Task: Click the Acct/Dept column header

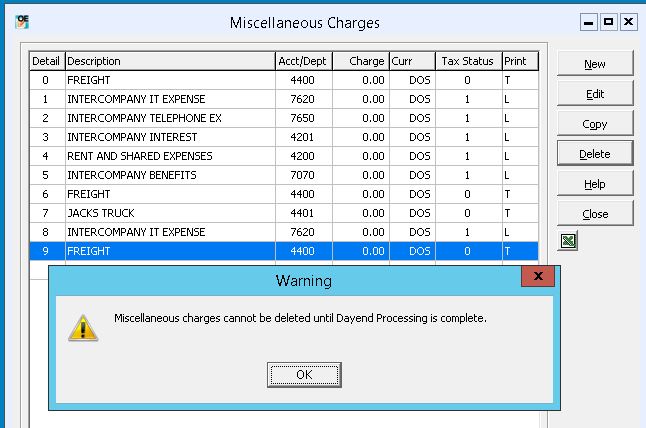Action: coord(303,61)
